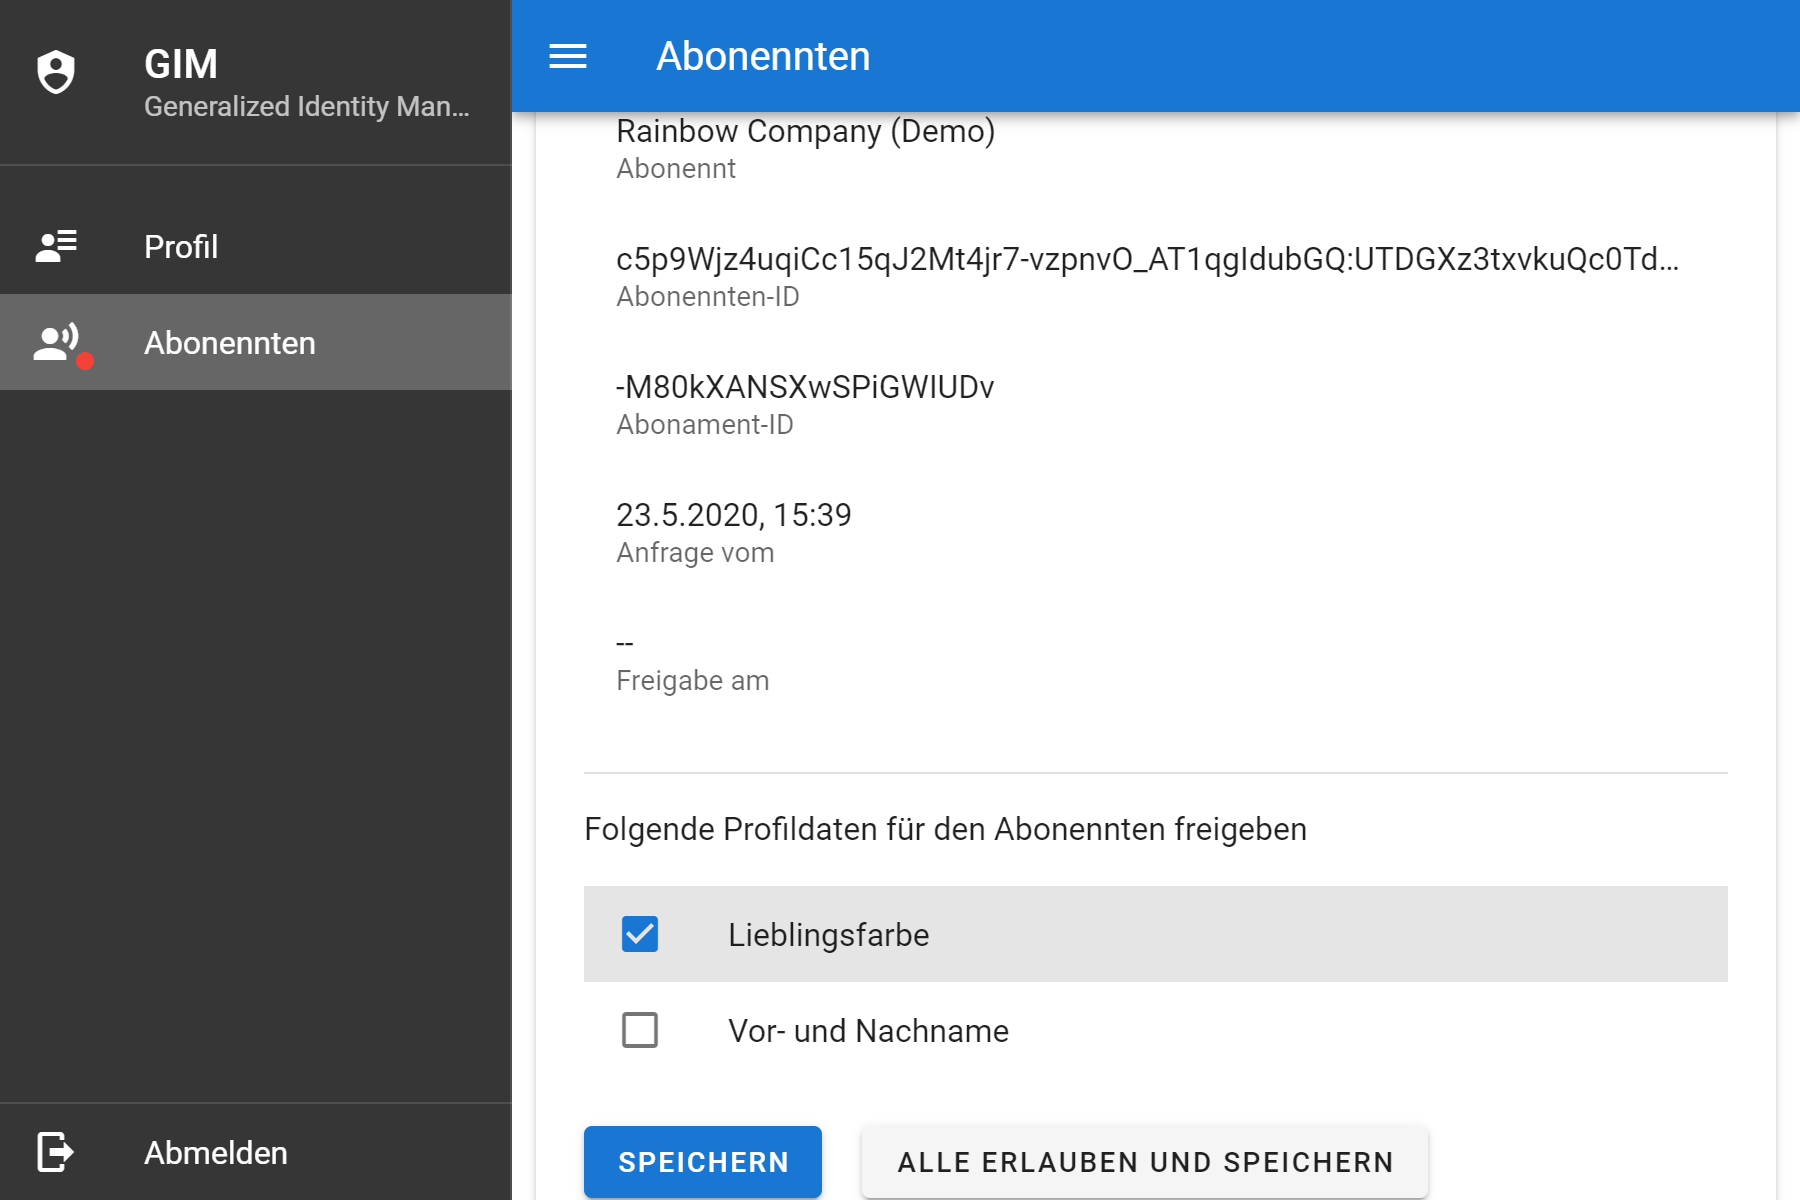Choose the Abmelden label to log out
This screenshot has width=1800, height=1200.
(x=216, y=1153)
